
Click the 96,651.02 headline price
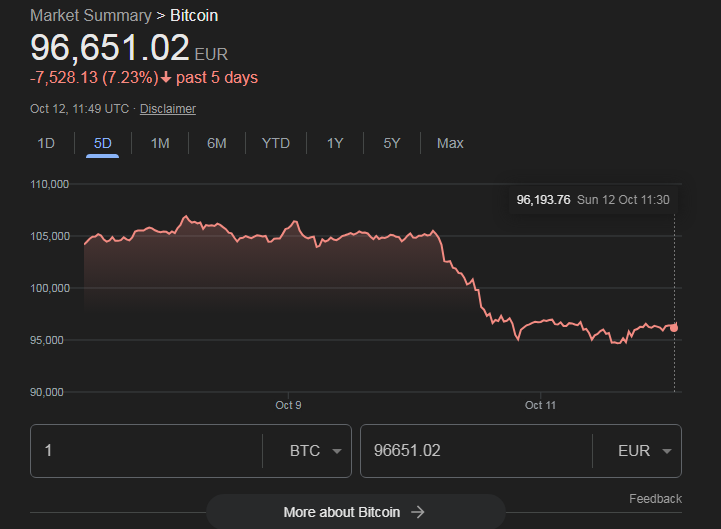109,47
